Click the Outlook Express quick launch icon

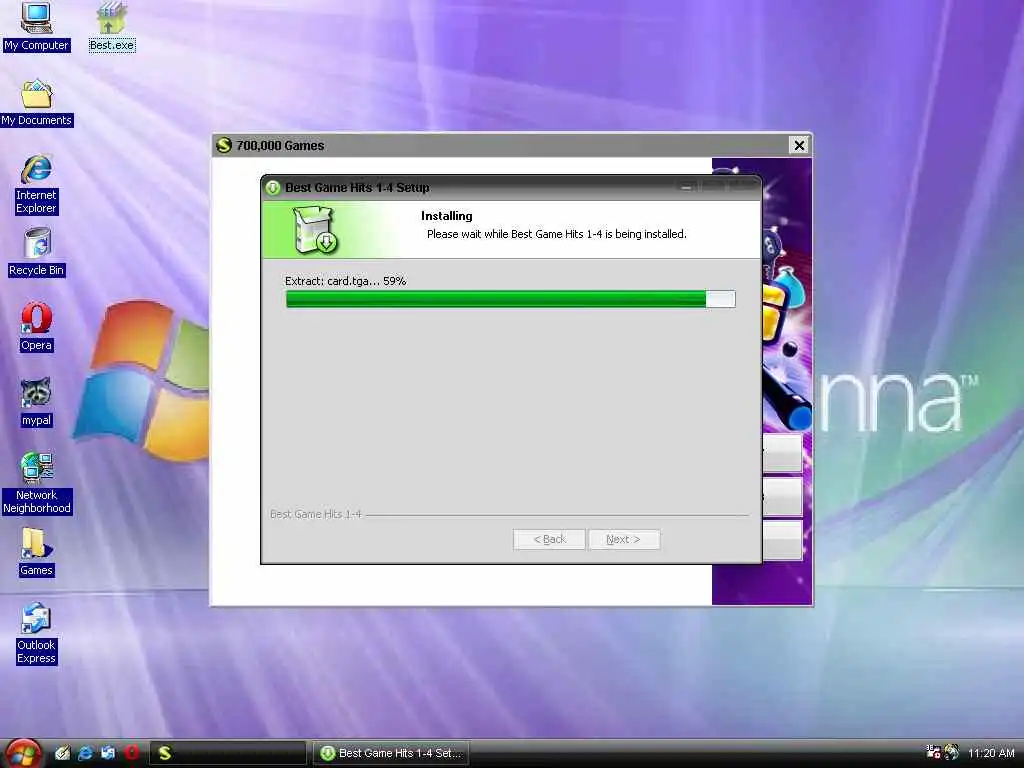pos(108,753)
